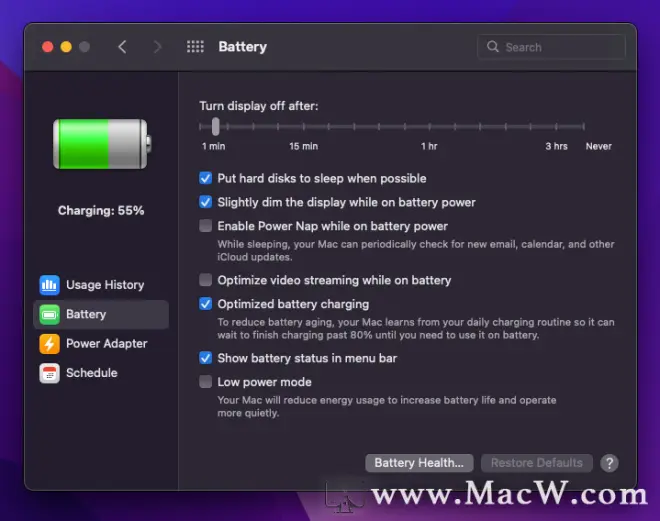
Task: Open the Schedule settings
Action: [101, 373]
